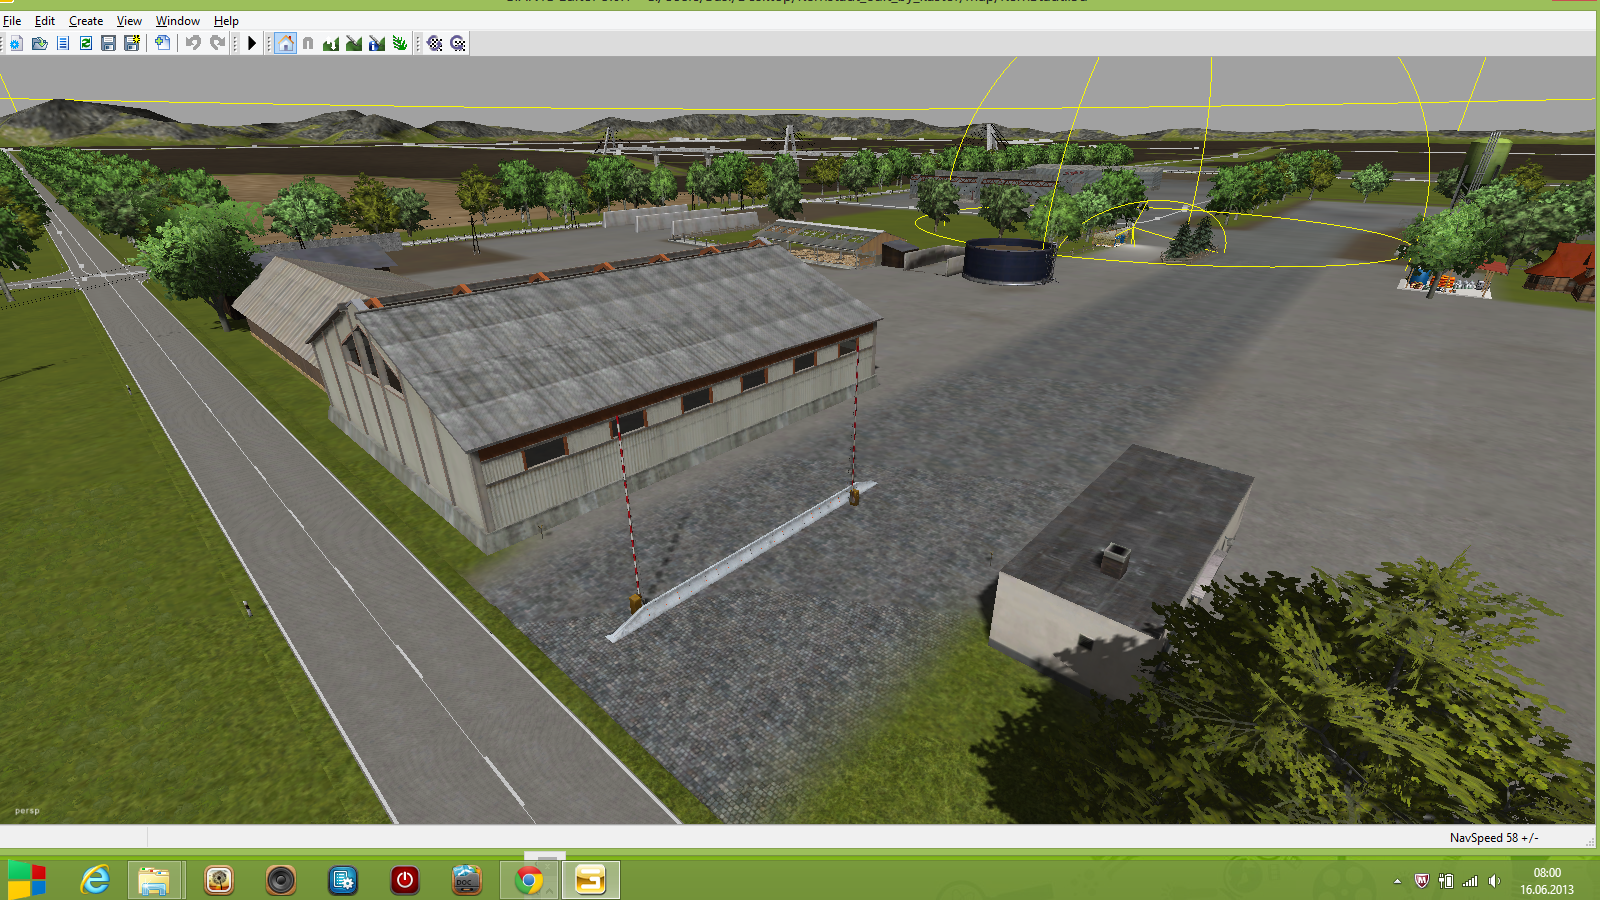Open File Explorer from the taskbar
The width and height of the screenshot is (1600, 900).
[155, 881]
